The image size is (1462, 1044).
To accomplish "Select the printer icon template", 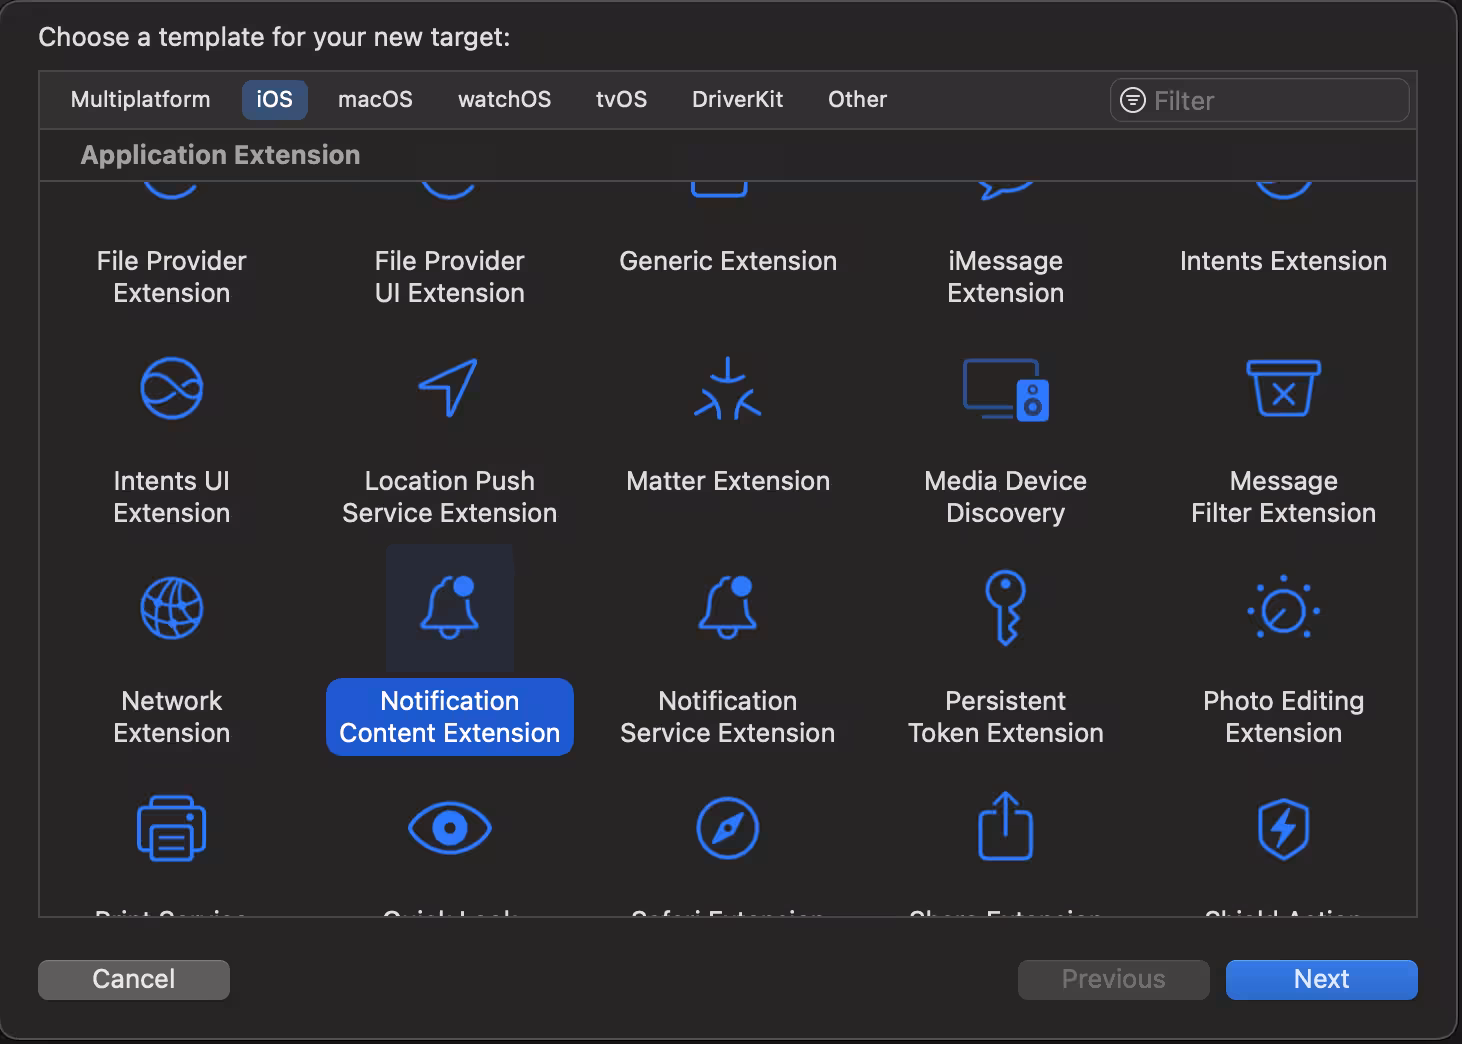I will pyautogui.click(x=171, y=828).
